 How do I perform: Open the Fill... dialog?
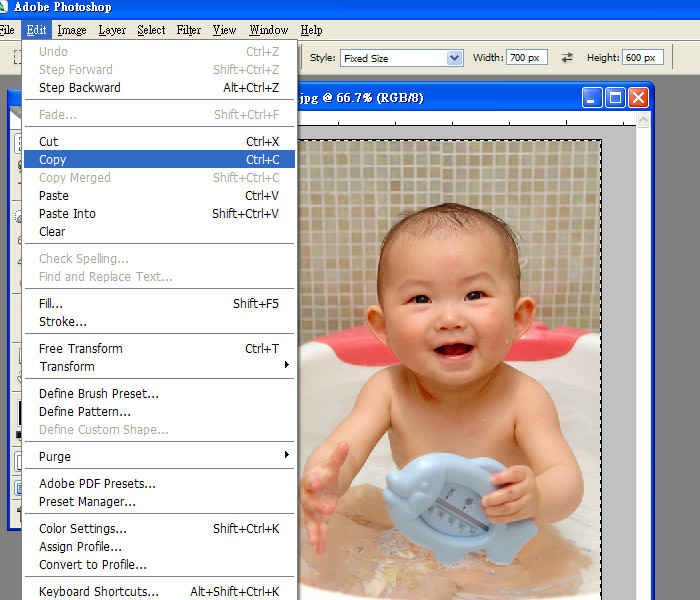[x=50, y=303]
